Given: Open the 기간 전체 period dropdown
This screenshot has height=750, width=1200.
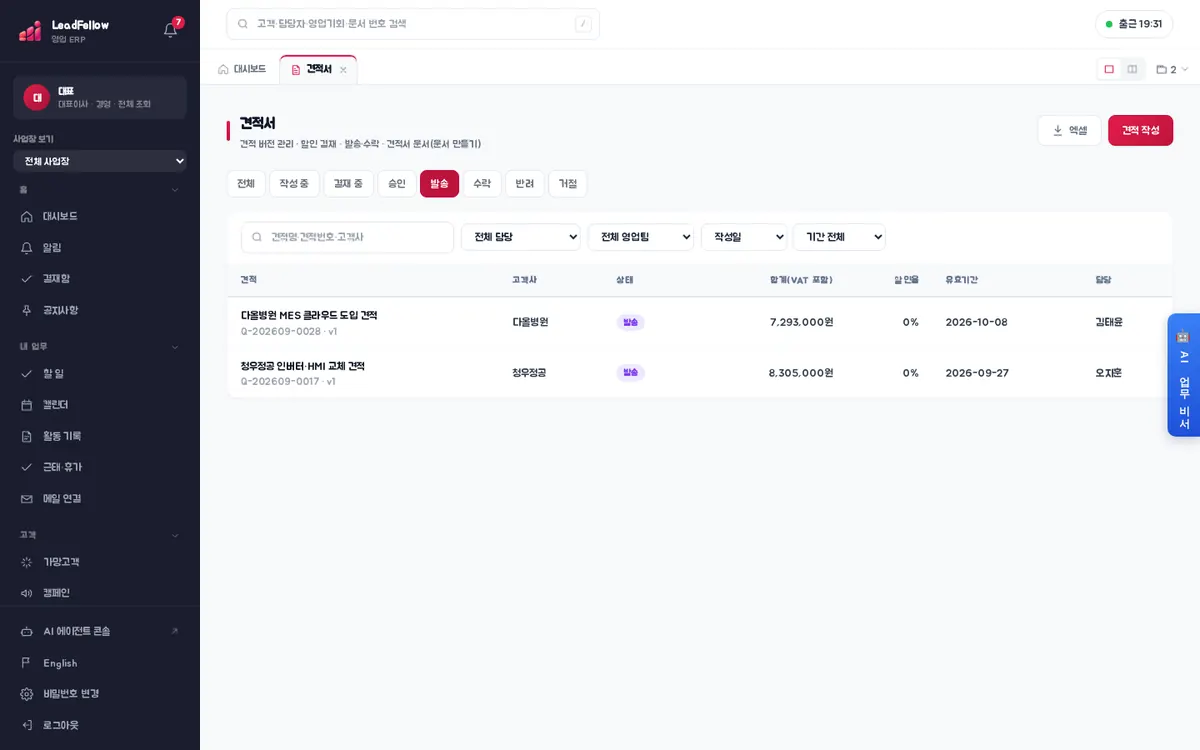Looking at the screenshot, I should pos(839,237).
